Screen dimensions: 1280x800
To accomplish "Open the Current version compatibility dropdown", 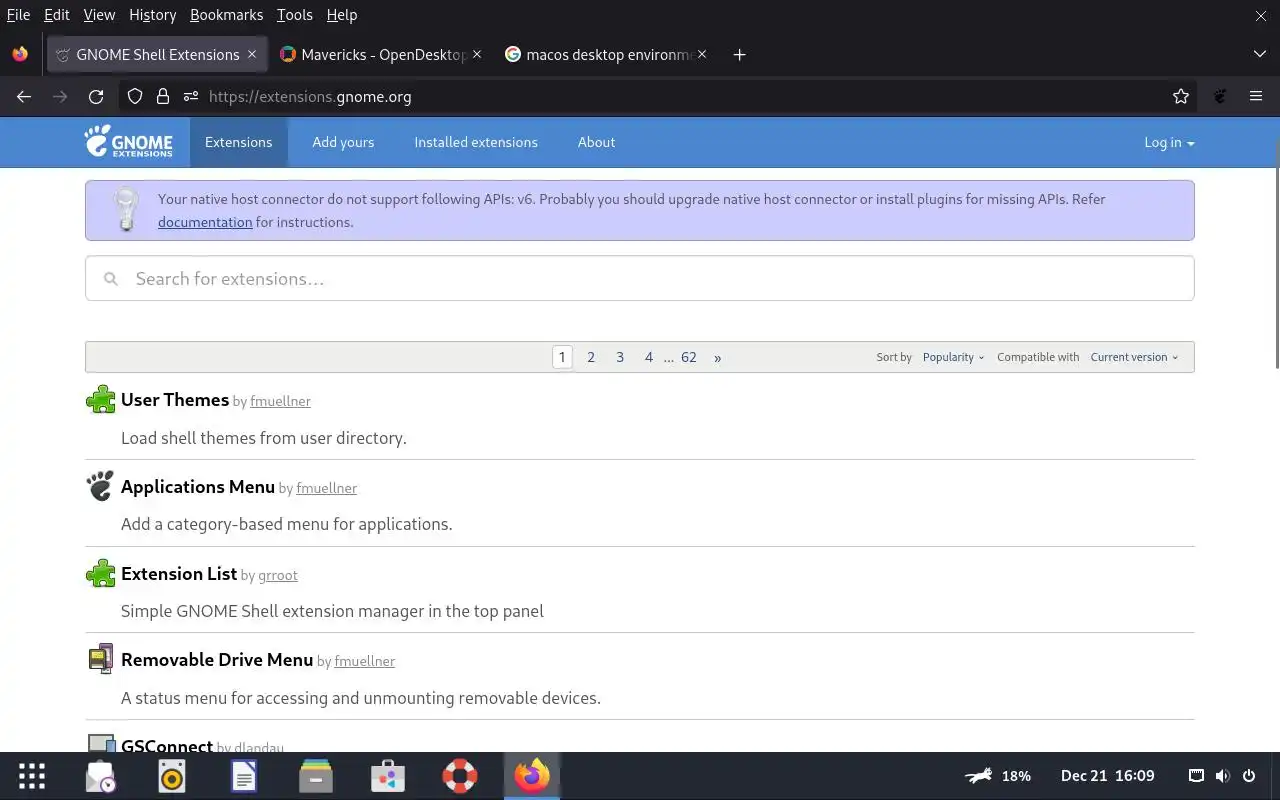I will click(x=1134, y=357).
